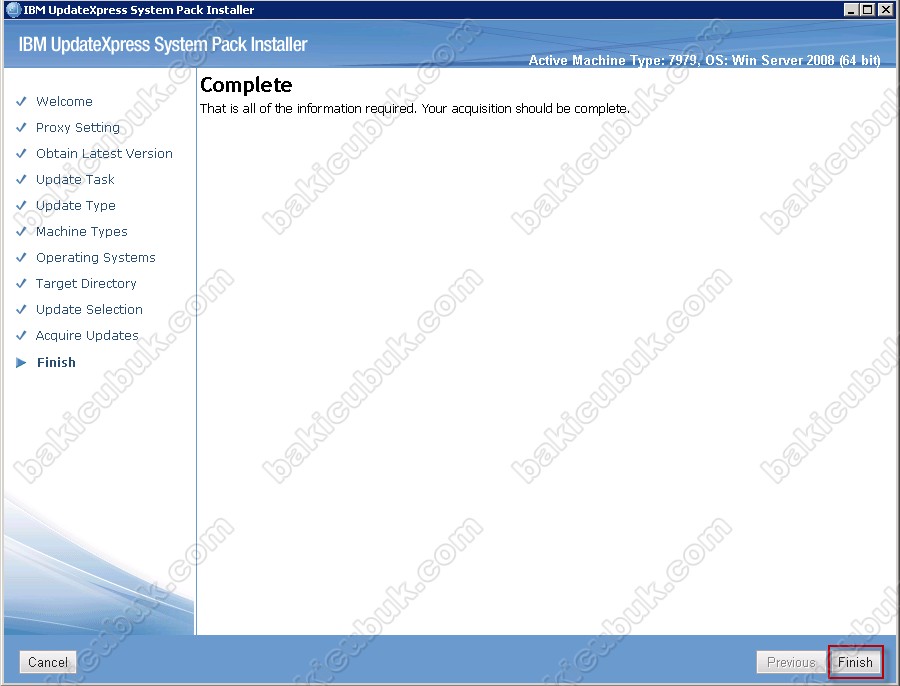Open the Update Type step
The width and height of the screenshot is (900, 686).
pos(75,206)
